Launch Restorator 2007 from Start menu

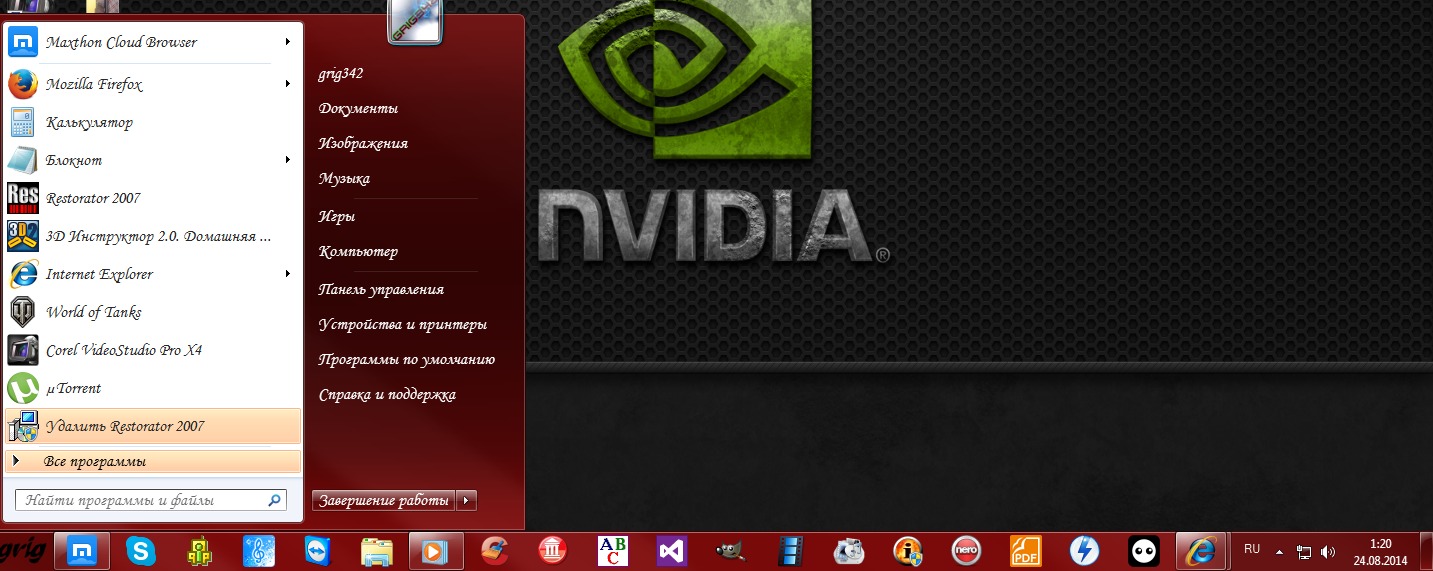[153, 198]
